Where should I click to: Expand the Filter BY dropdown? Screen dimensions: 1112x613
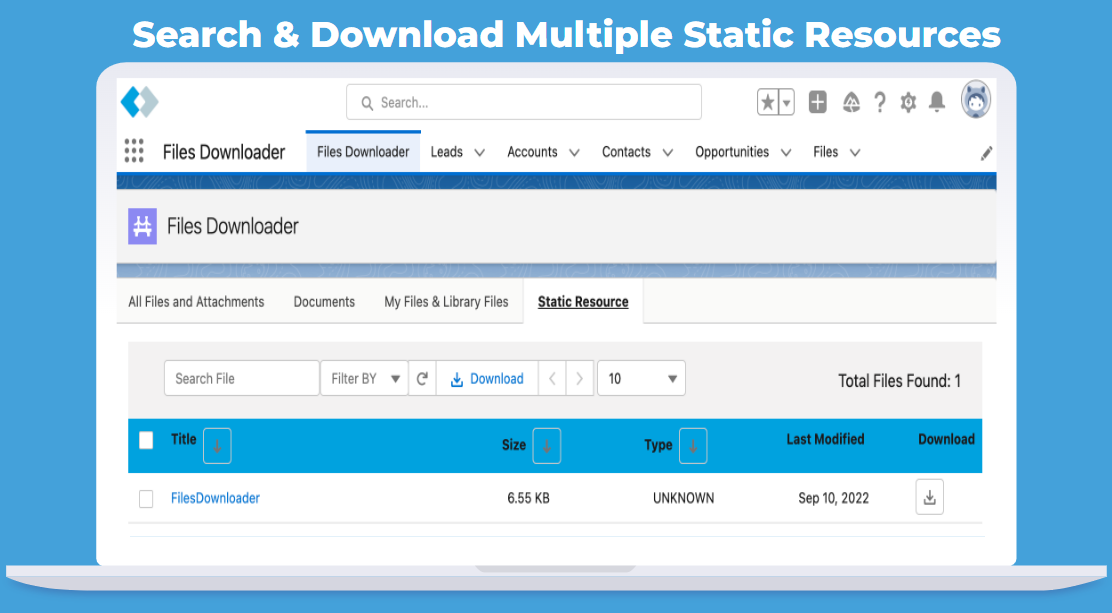364,379
